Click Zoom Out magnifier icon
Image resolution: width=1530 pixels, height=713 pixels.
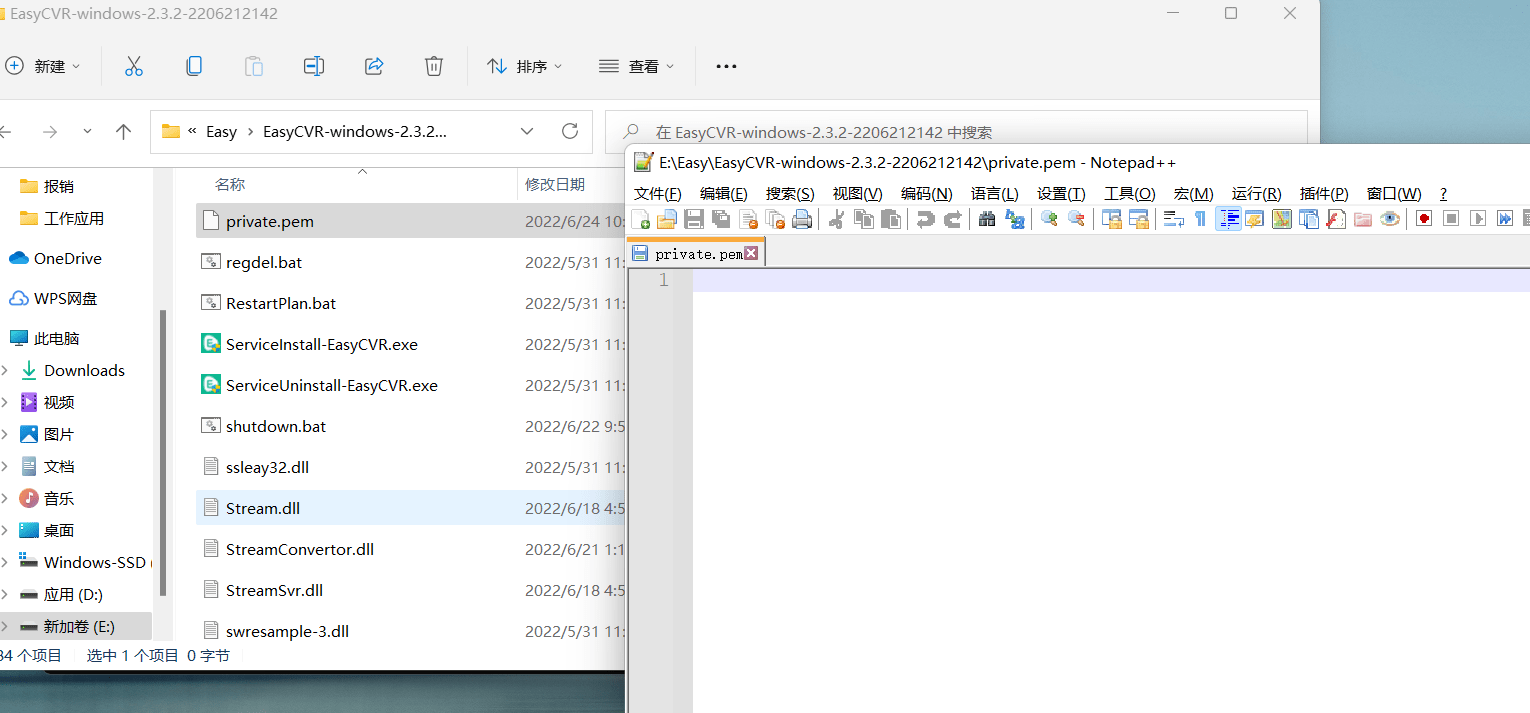point(1076,219)
